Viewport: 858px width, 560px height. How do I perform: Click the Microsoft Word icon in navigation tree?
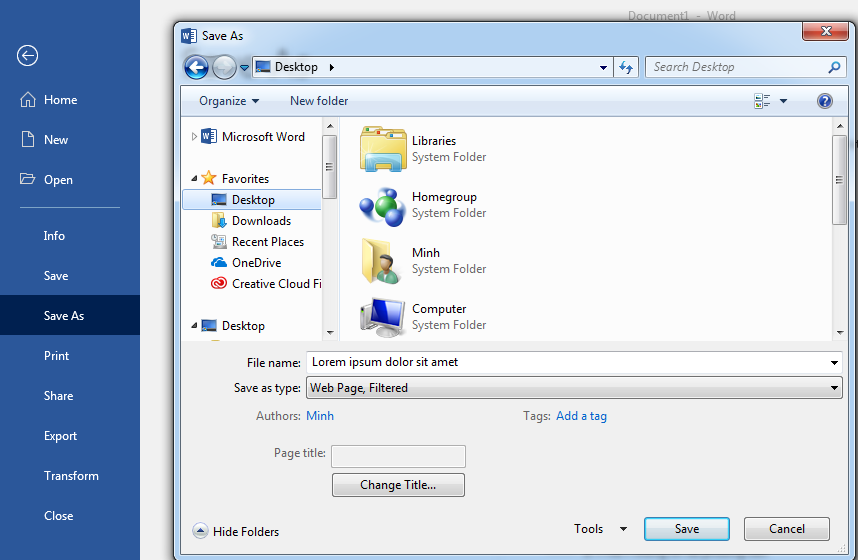pyautogui.click(x=209, y=136)
